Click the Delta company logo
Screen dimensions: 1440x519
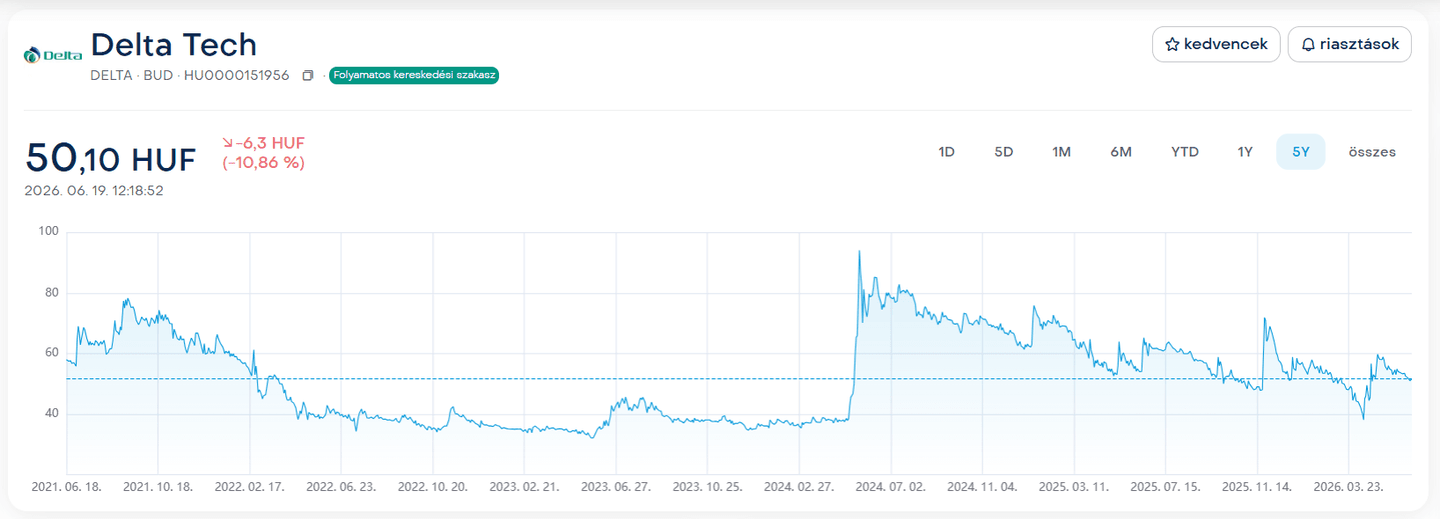pos(52,55)
